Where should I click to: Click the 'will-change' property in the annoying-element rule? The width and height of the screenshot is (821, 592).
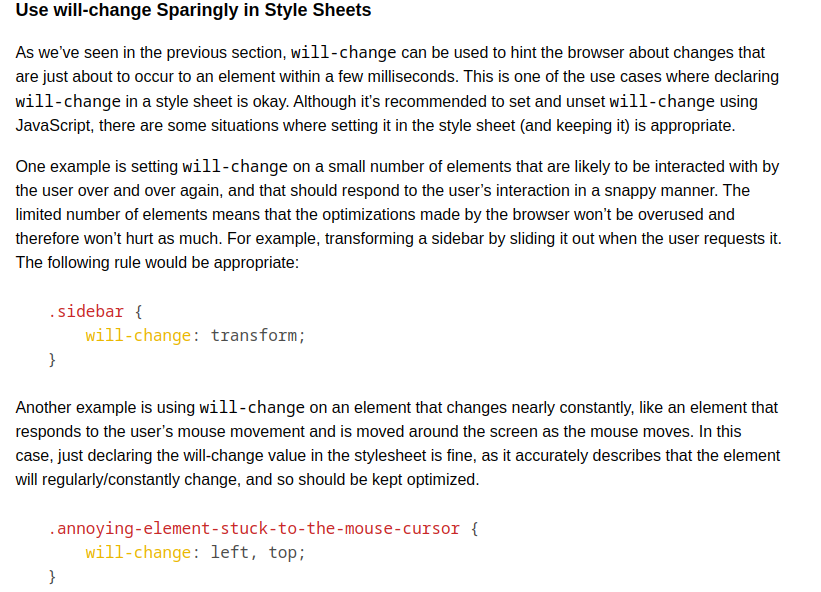138,552
